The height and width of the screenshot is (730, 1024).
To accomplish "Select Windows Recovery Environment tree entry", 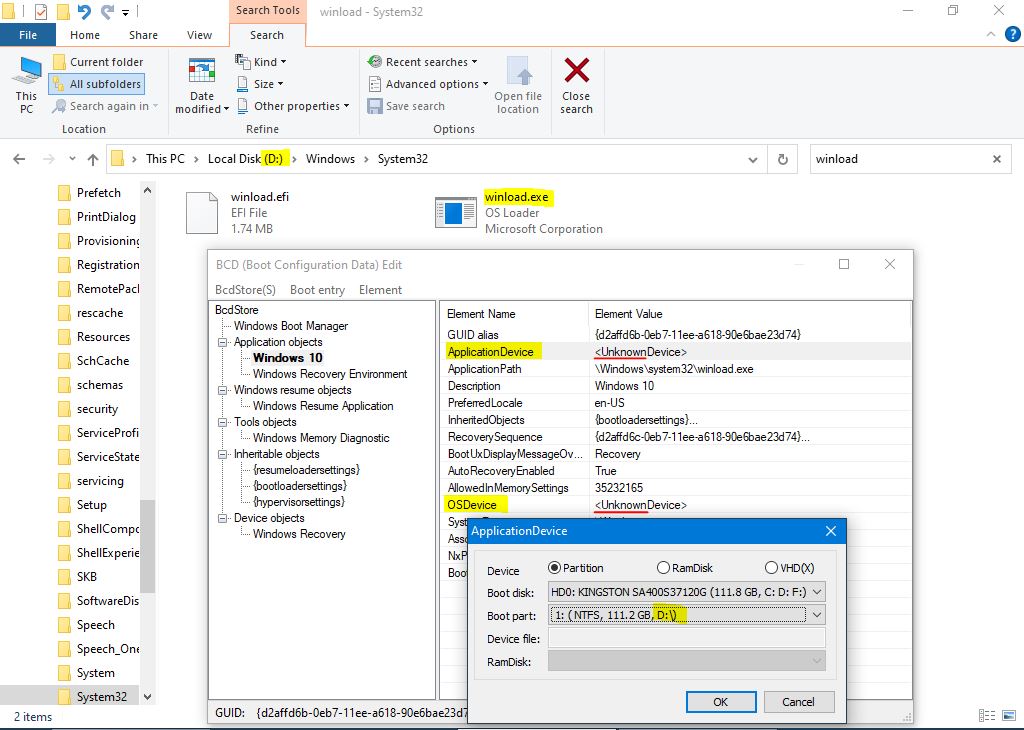I will click(x=330, y=374).
